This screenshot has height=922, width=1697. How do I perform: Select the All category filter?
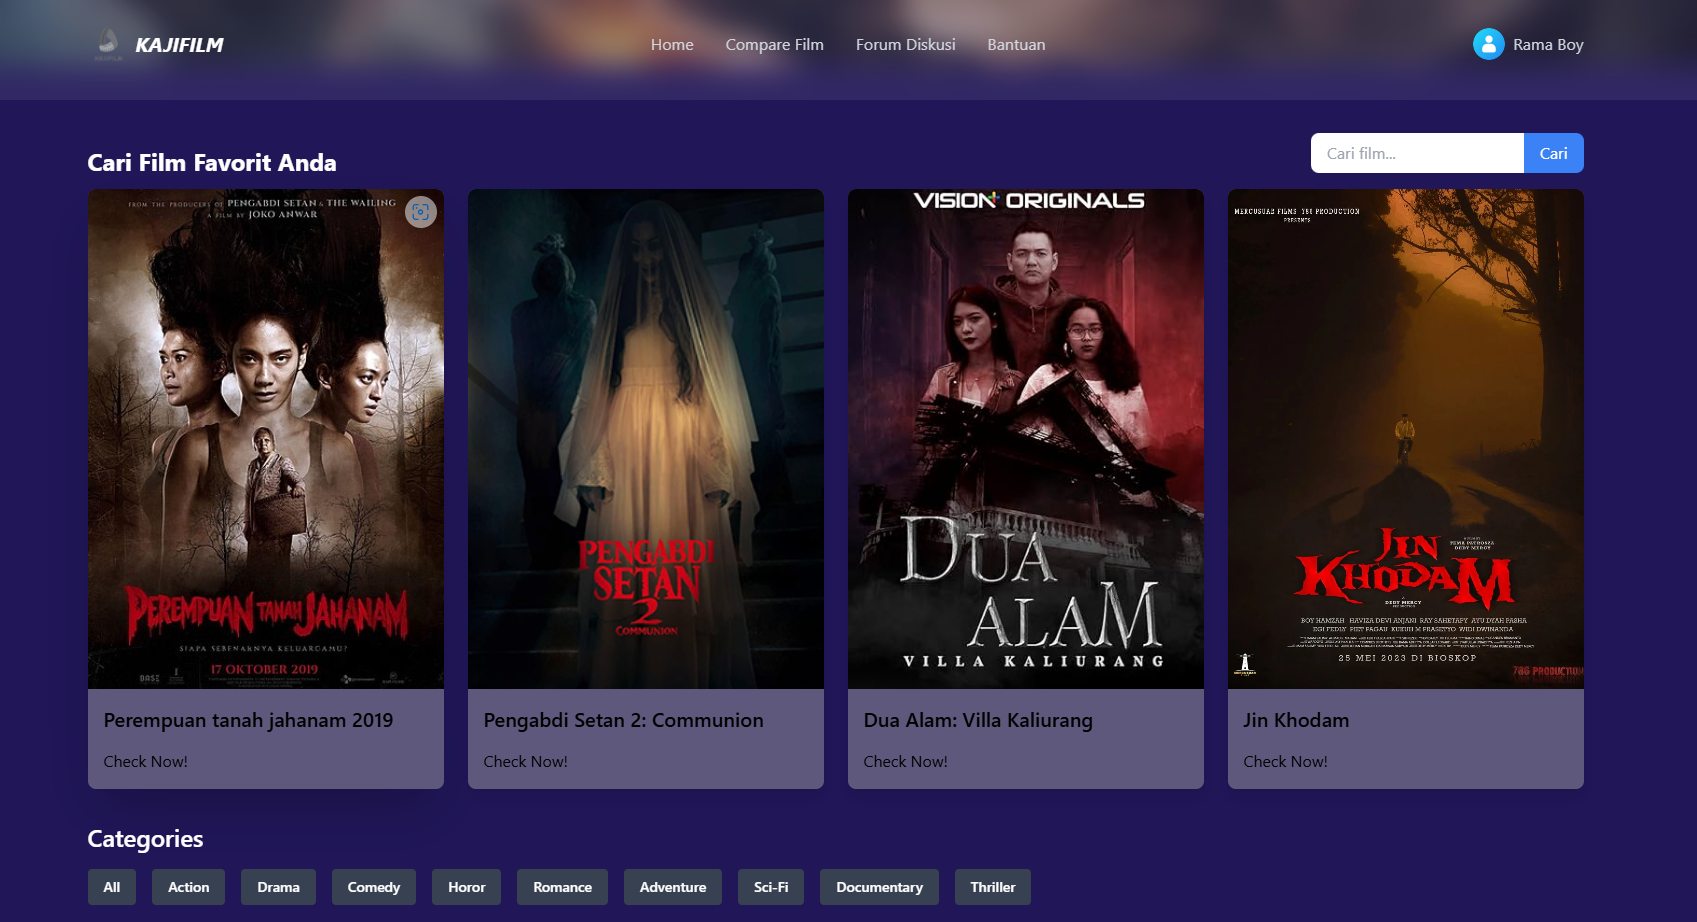click(x=112, y=887)
